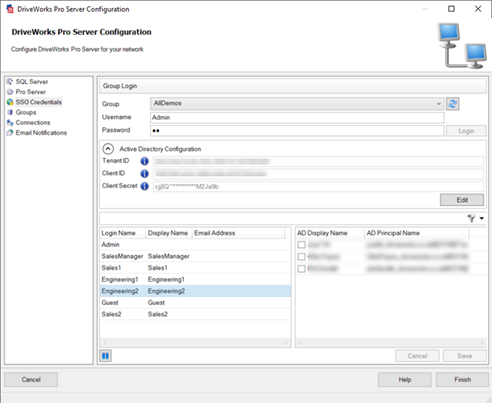The image size is (492, 403).
Task: Tick the second AD user checkbox
Action: (301, 257)
